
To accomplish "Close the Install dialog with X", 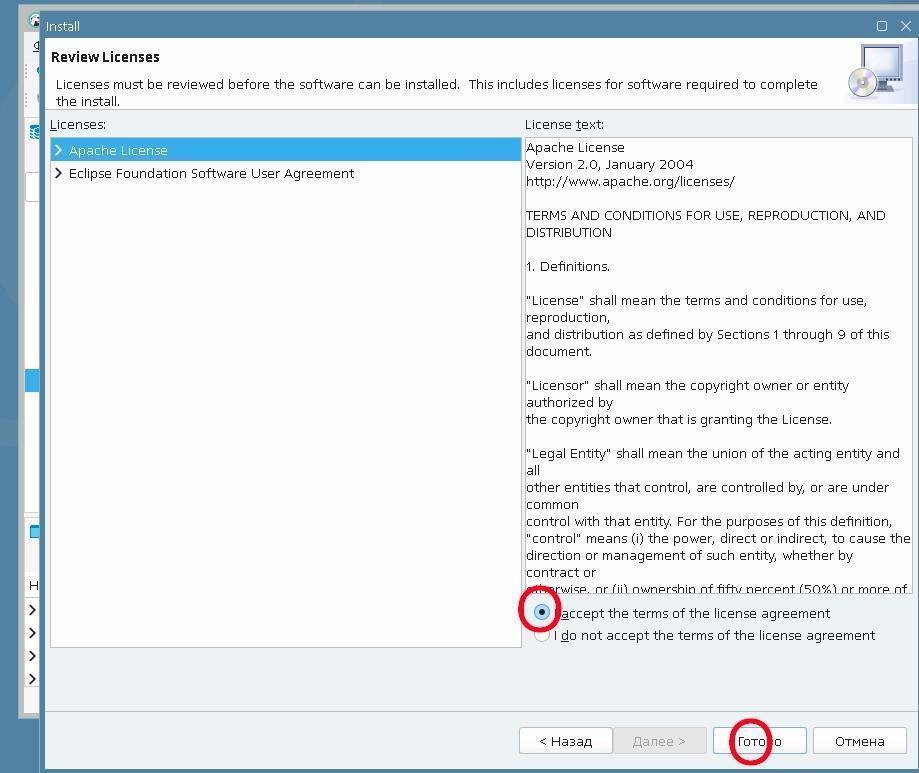I will 905,26.
